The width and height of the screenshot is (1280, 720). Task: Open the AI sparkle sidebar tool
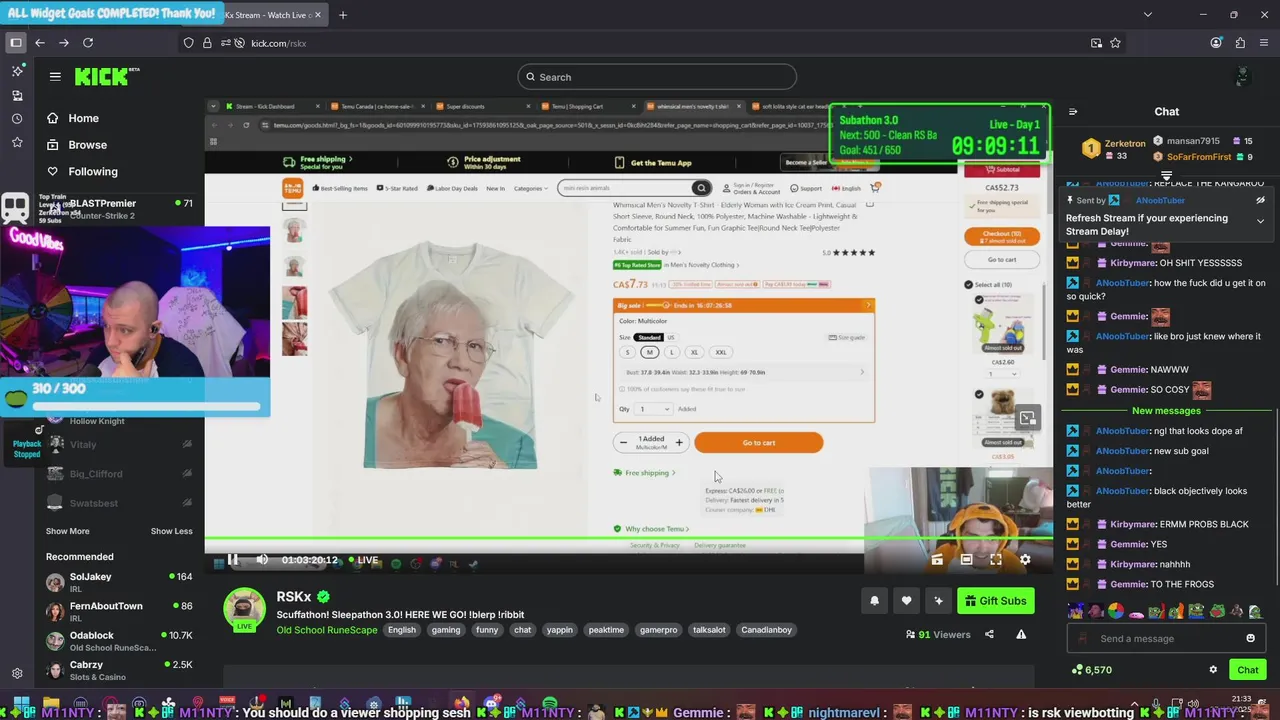click(17, 71)
